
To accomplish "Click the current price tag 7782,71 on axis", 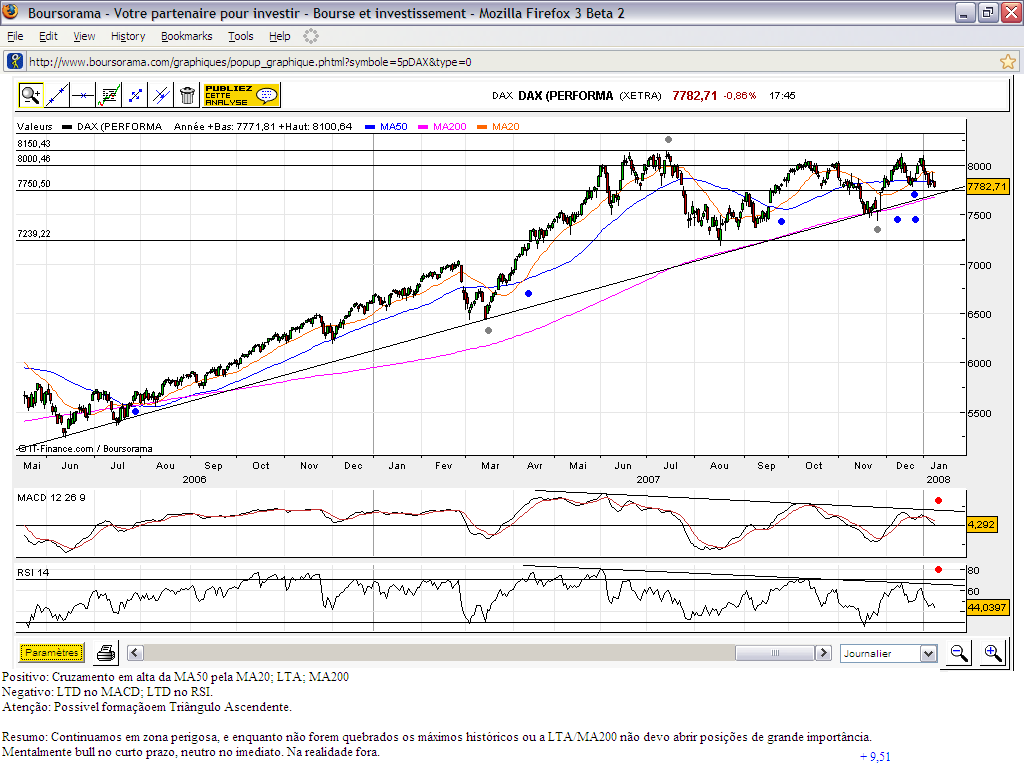I will click(987, 187).
